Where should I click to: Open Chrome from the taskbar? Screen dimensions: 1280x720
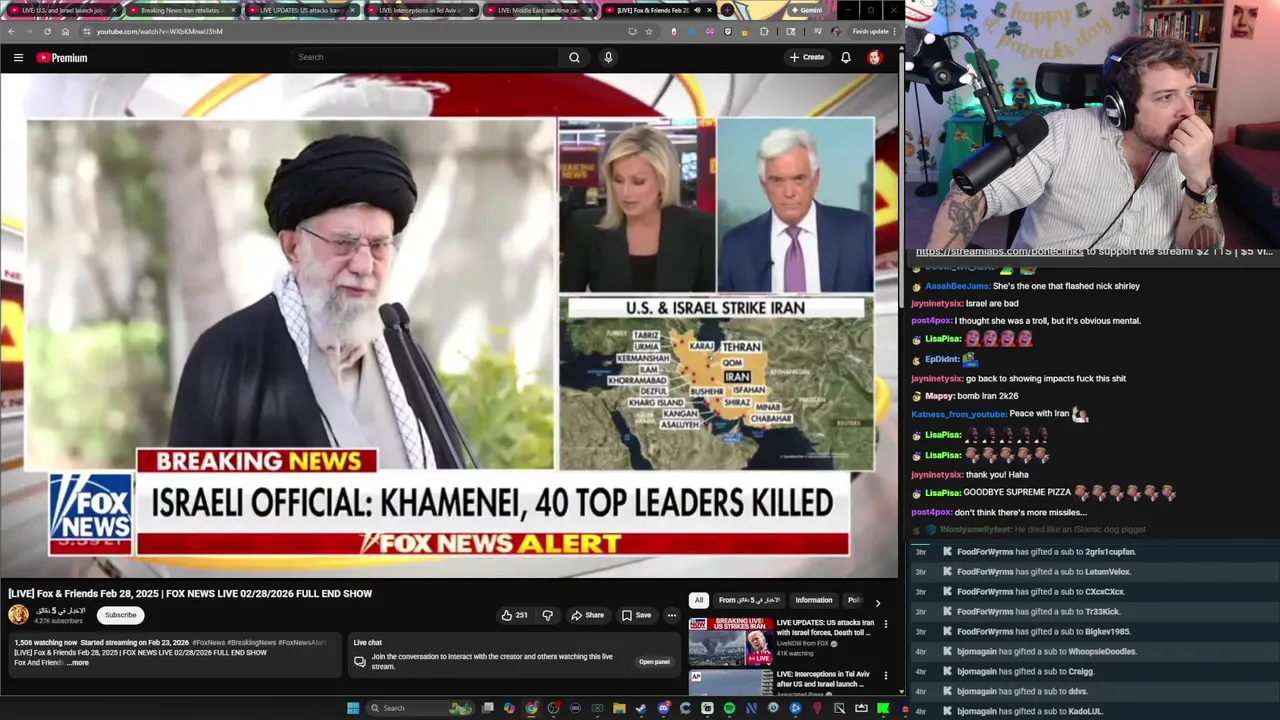click(531, 708)
